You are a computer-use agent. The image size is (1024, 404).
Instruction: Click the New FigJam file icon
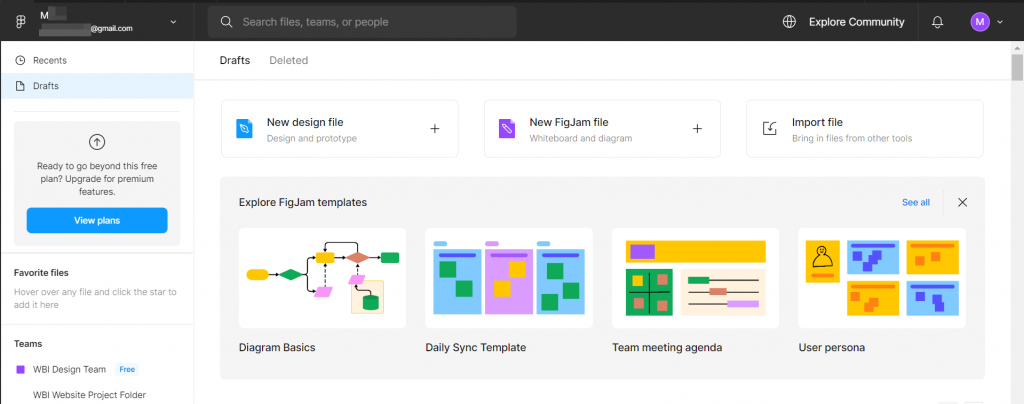pyautogui.click(x=507, y=128)
